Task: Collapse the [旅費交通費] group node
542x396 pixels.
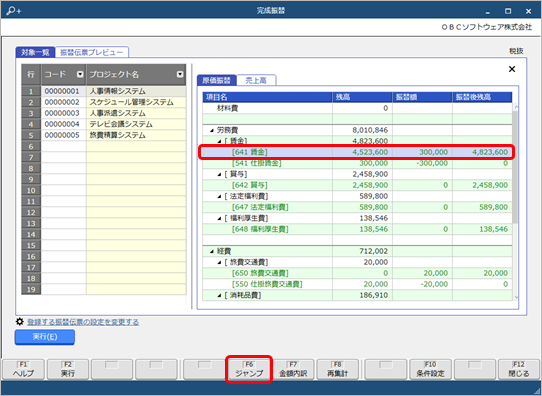Action: (219, 263)
